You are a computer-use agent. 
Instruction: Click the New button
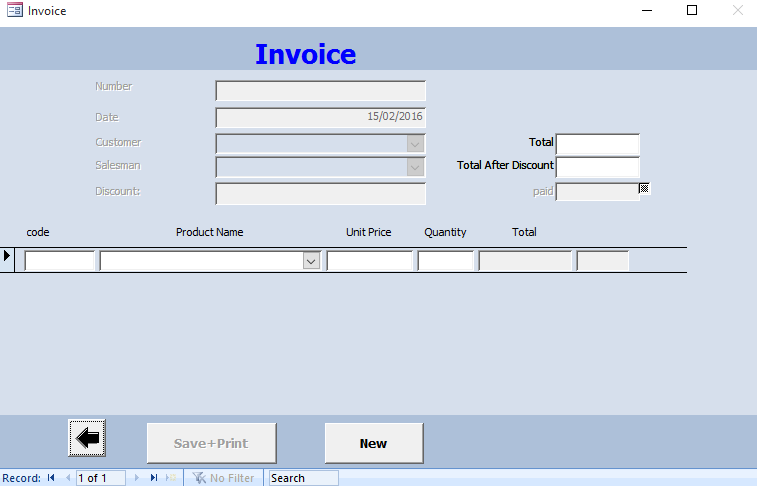coord(374,443)
